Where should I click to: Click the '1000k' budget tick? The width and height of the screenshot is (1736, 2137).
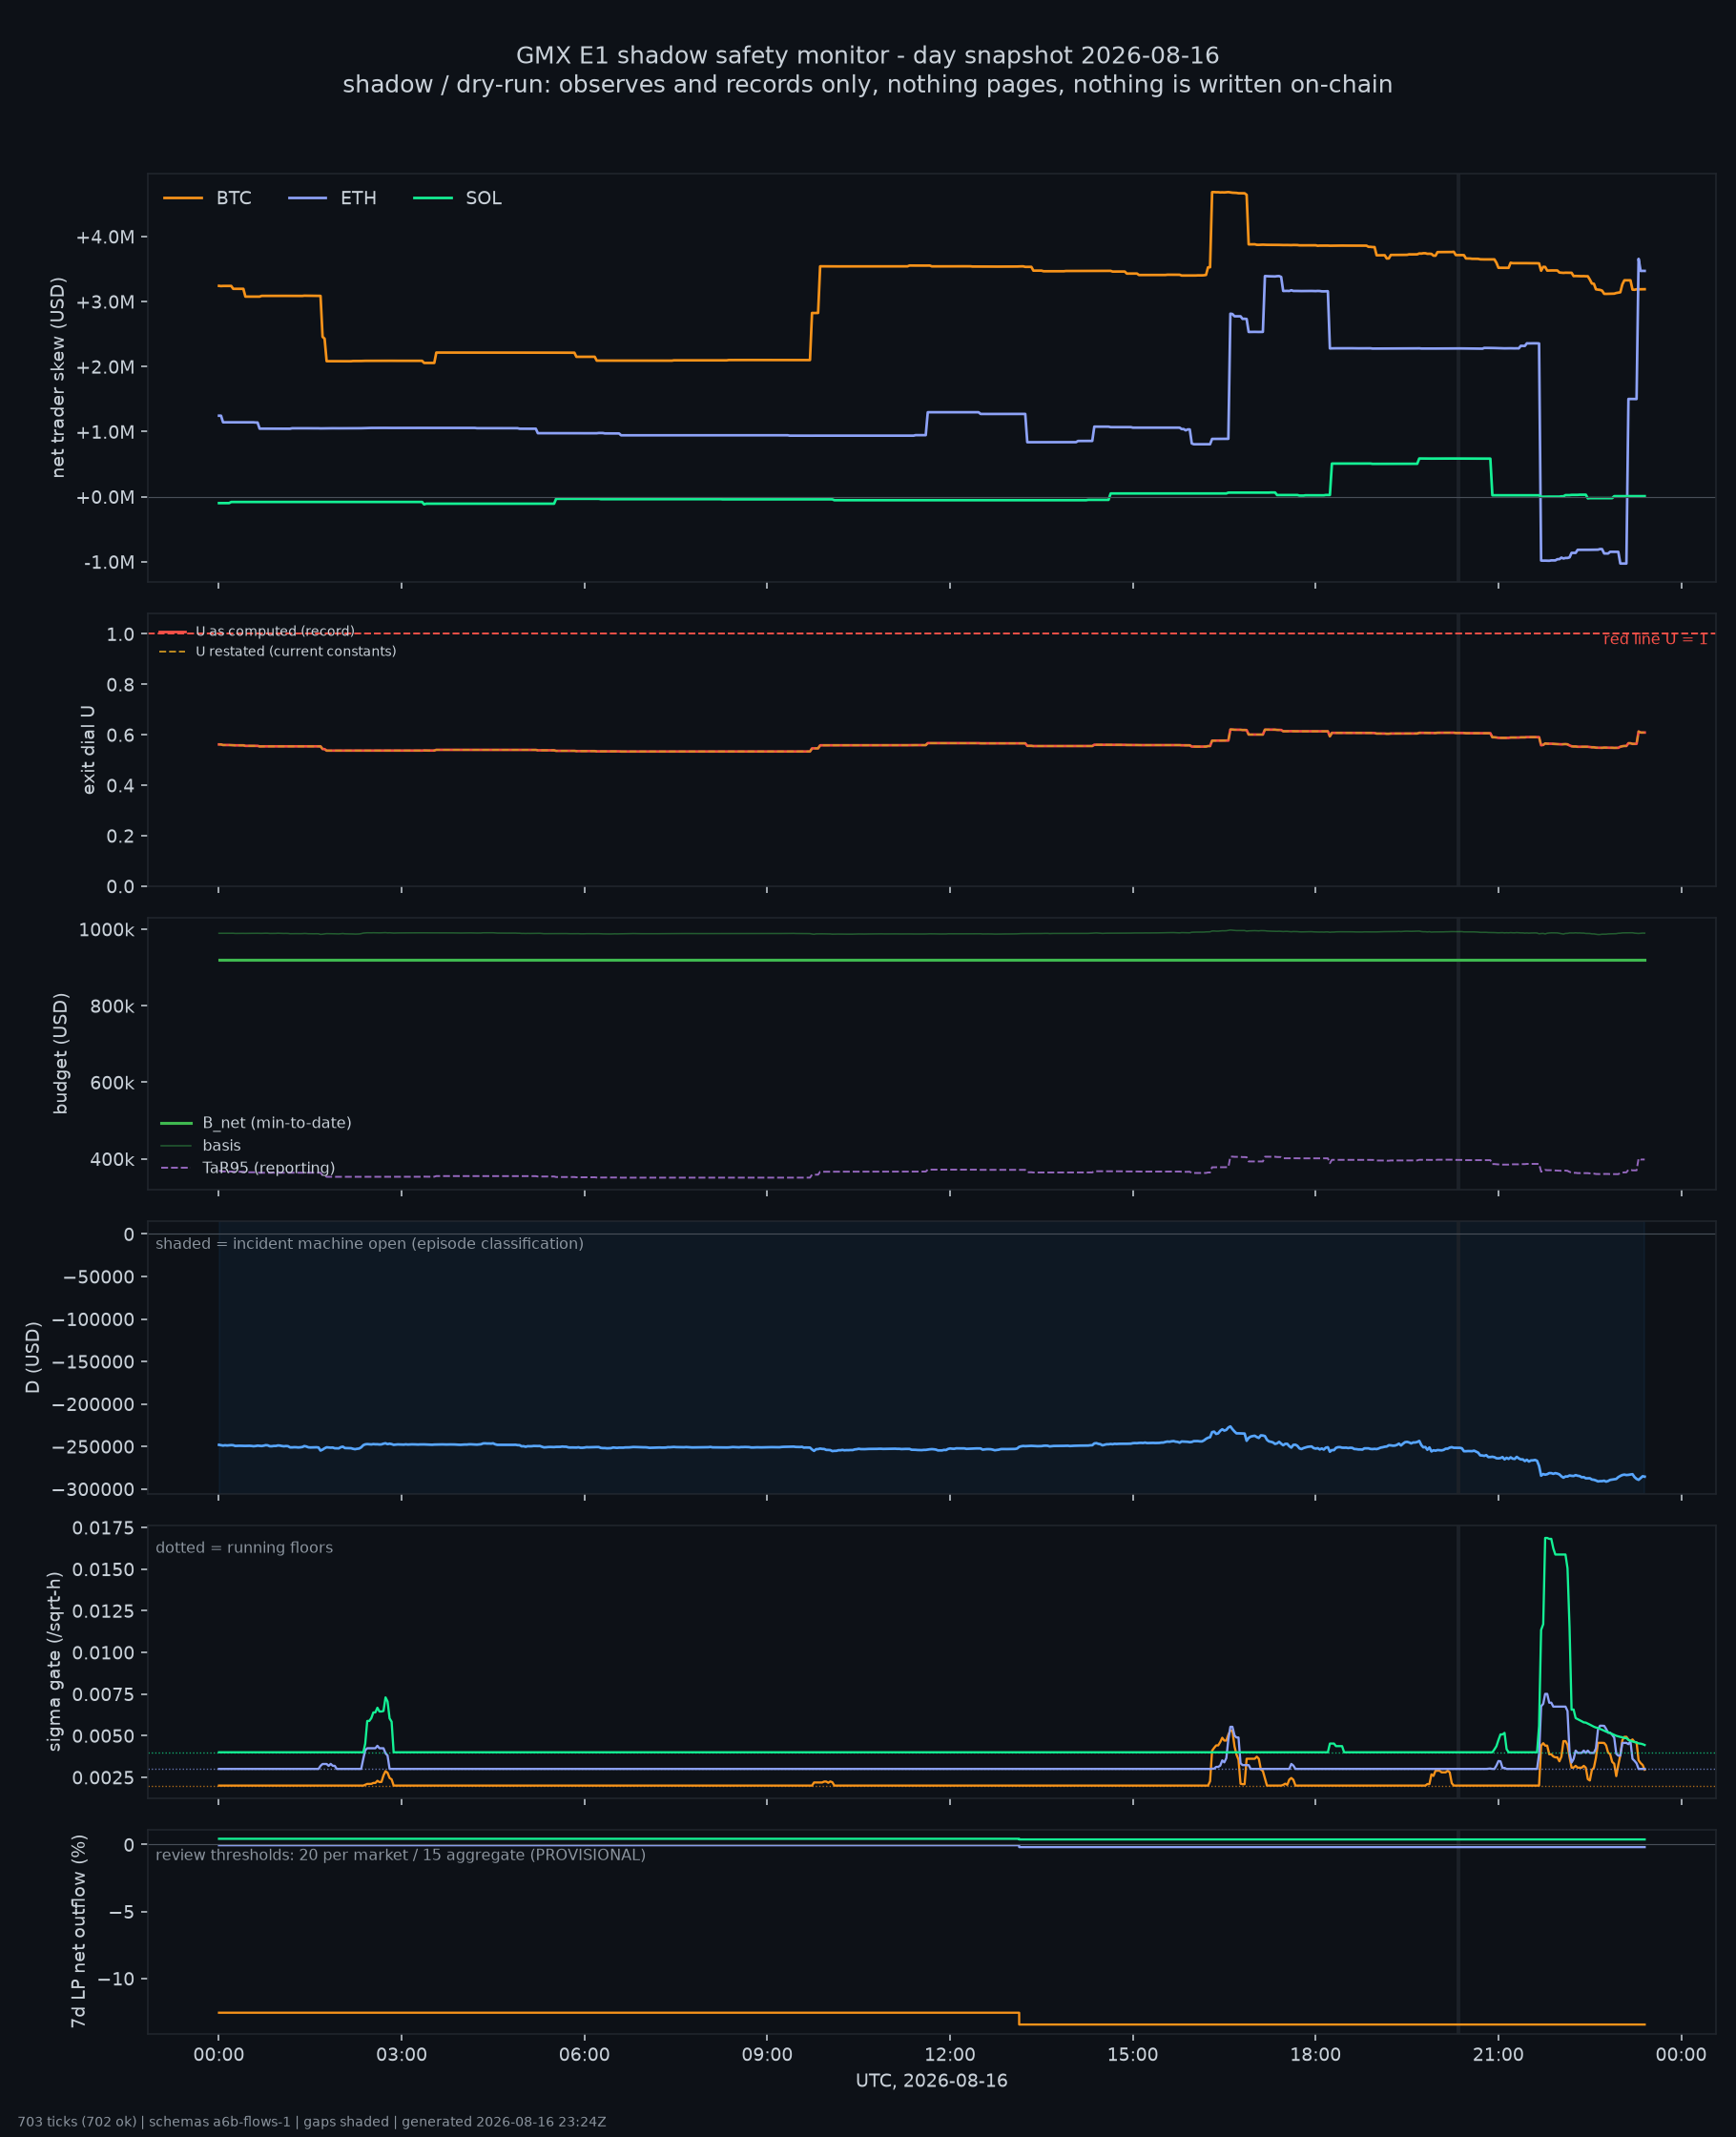[x=106, y=930]
